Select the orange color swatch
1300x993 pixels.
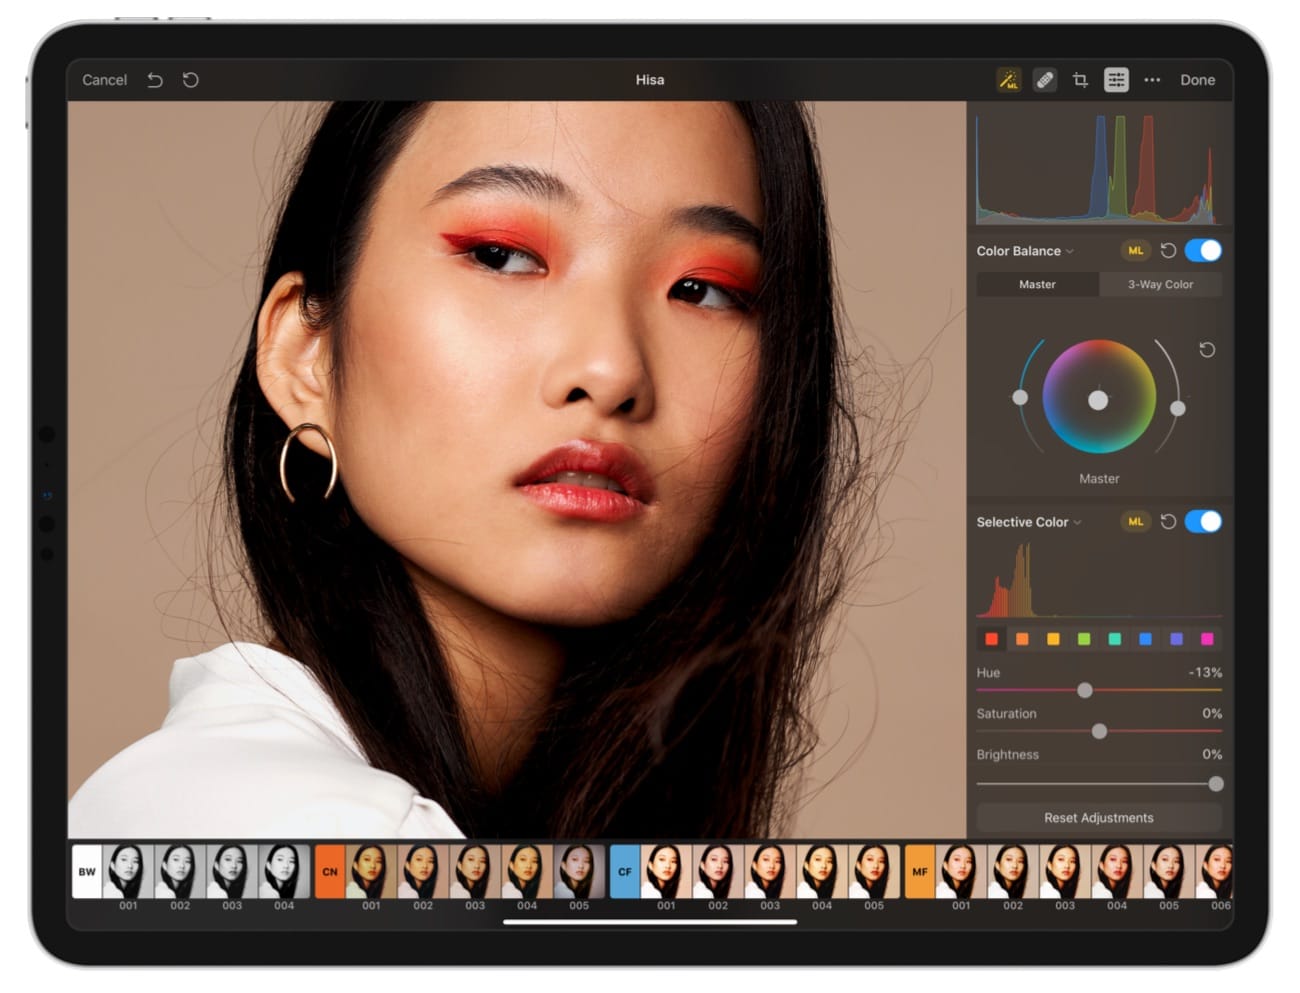[1022, 639]
